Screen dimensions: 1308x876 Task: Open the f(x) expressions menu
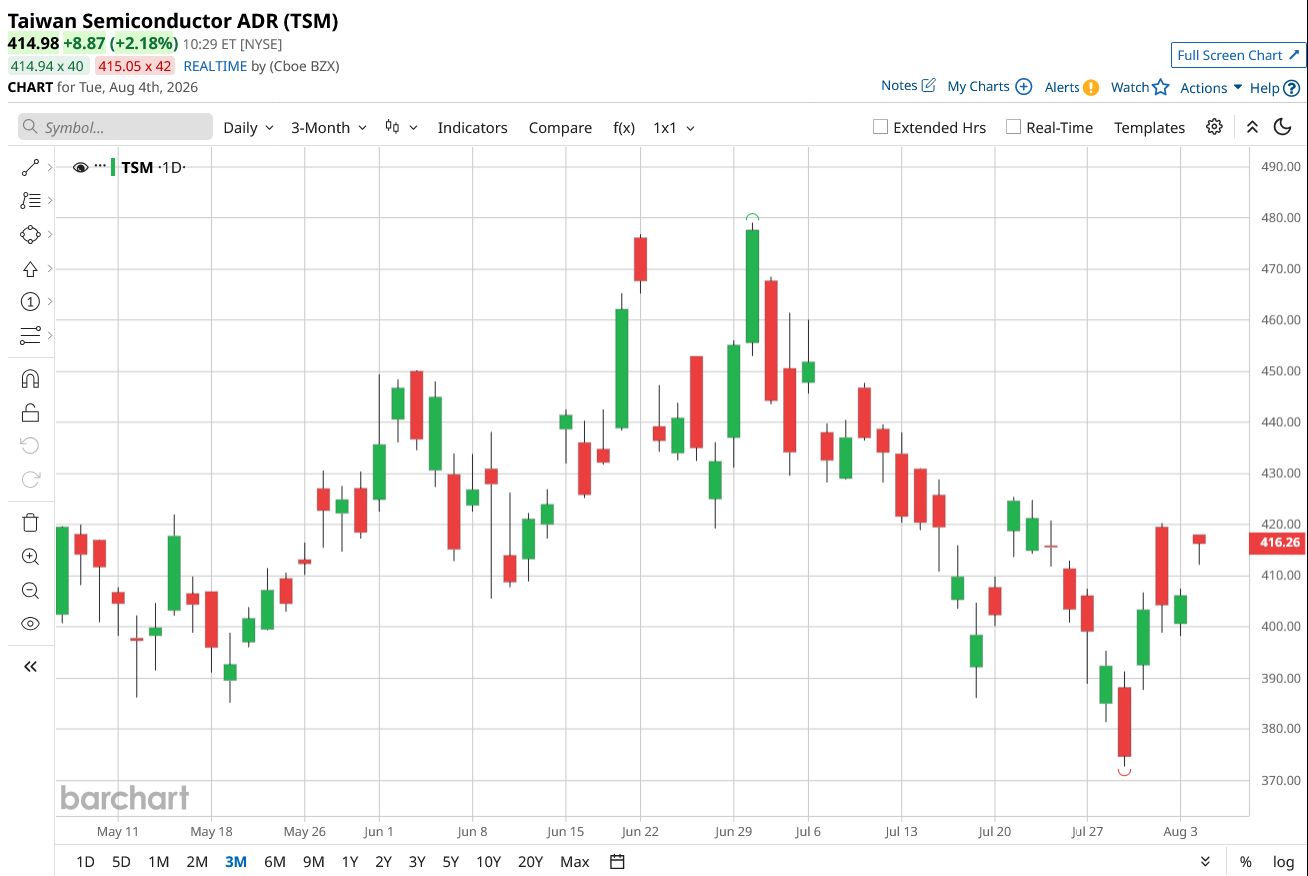(624, 128)
